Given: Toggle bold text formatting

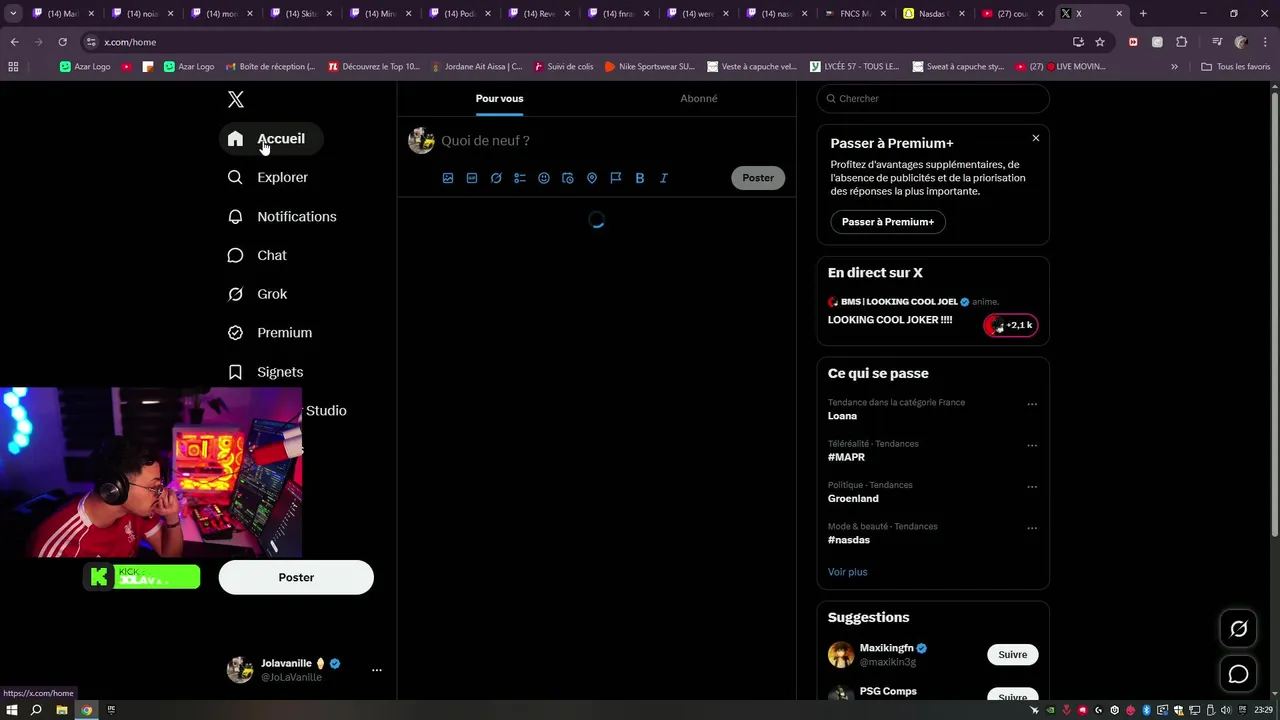Looking at the screenshot, I should point(640,178).
